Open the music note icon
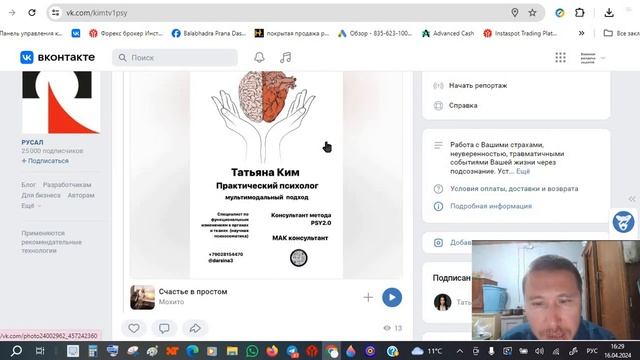640x360 pixels. (285, 58)
